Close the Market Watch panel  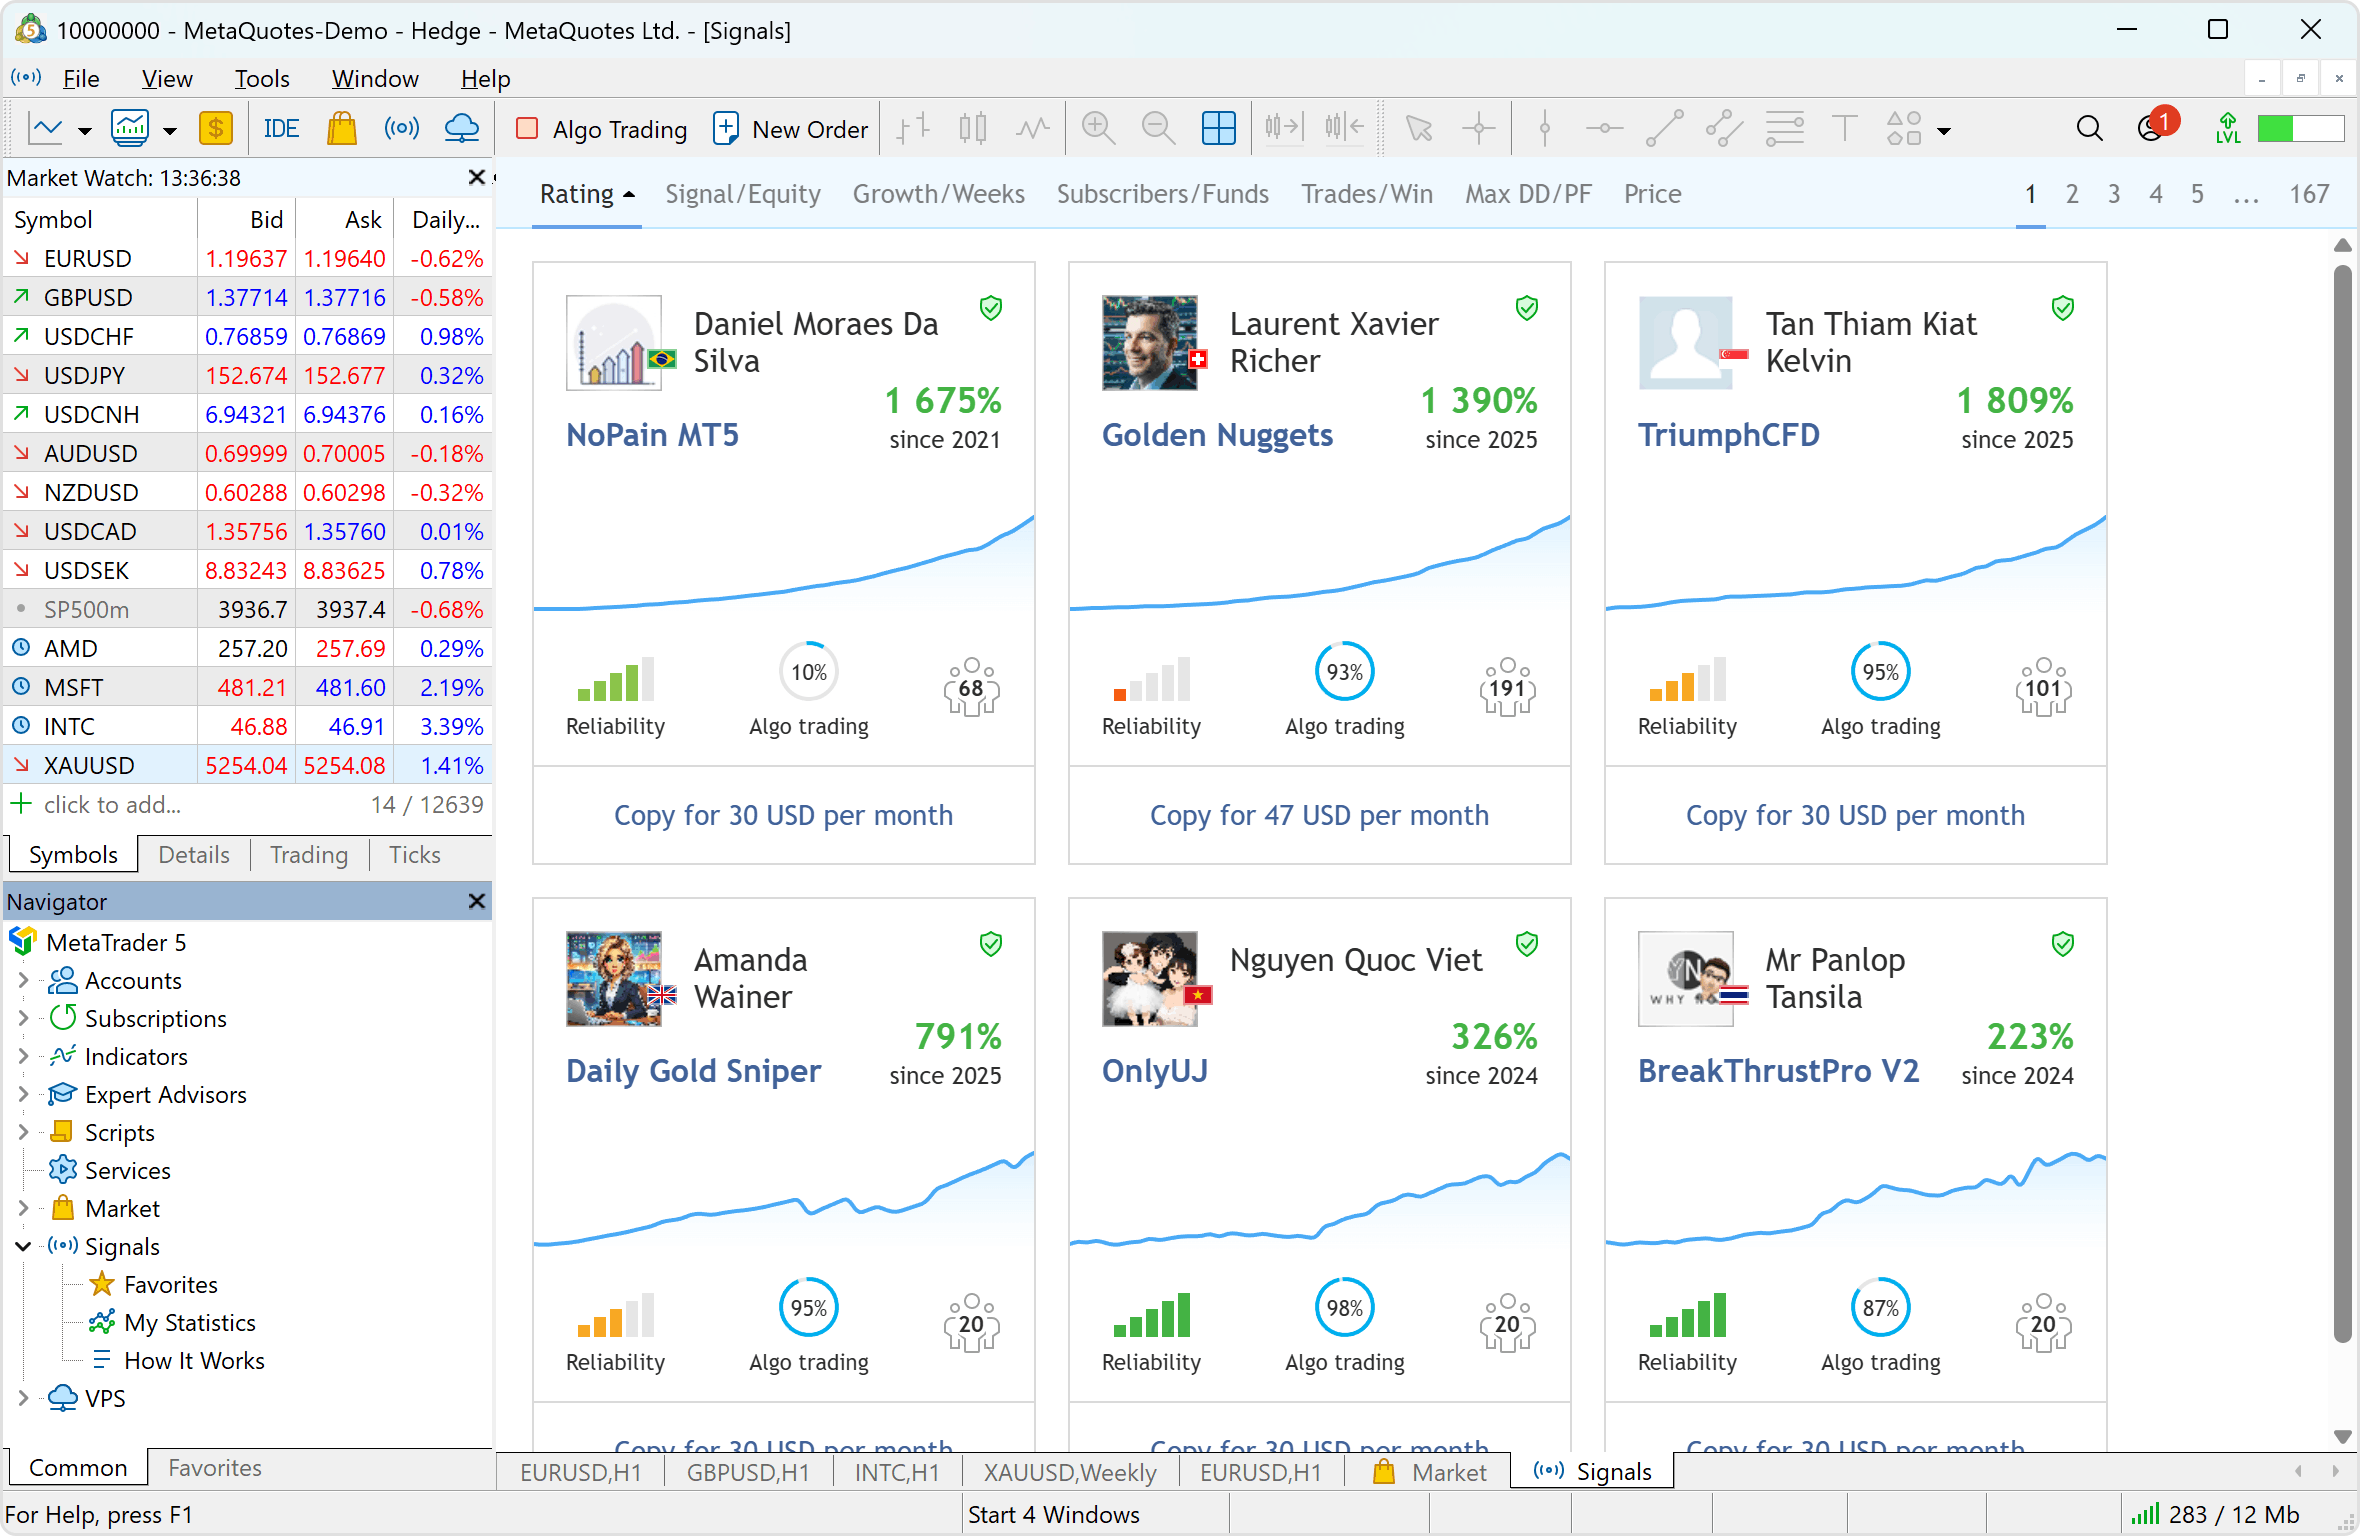click(477, 177)
